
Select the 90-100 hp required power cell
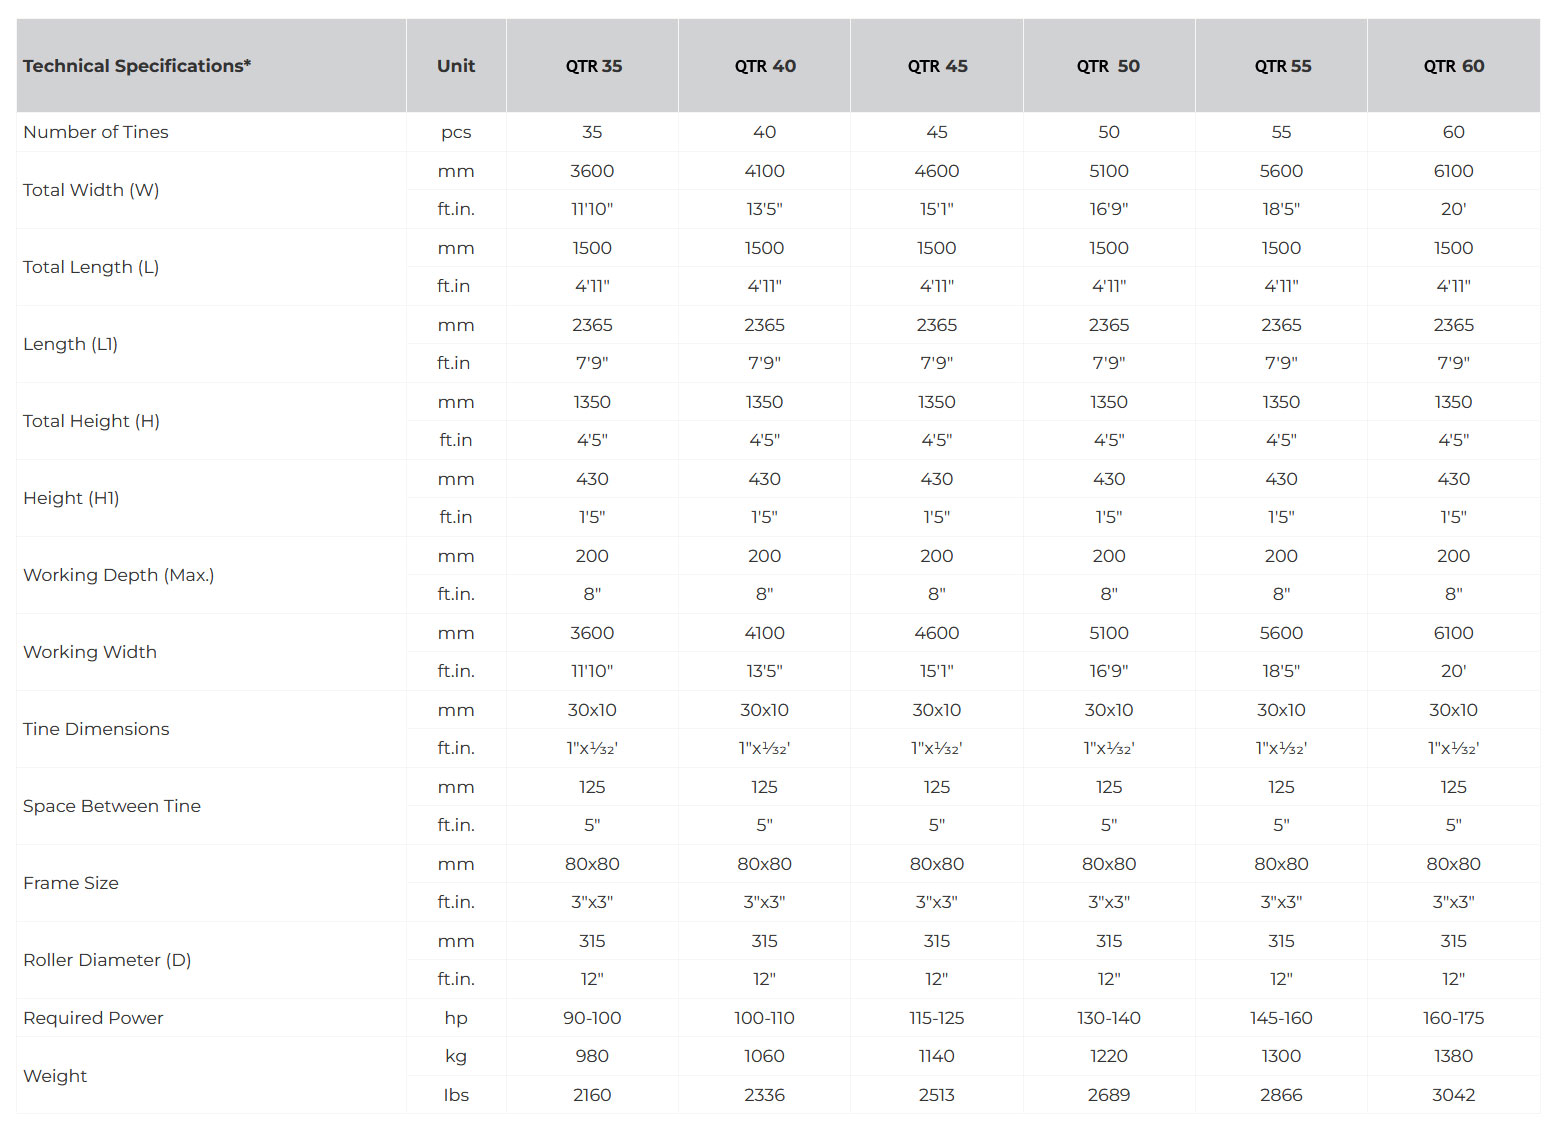[x=592, y=1018]
